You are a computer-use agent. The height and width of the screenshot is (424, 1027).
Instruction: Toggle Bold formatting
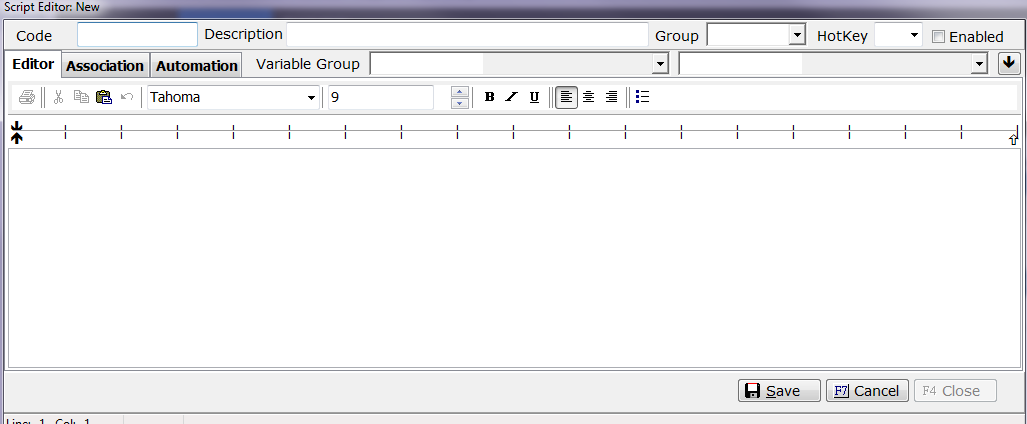(489, 97)
